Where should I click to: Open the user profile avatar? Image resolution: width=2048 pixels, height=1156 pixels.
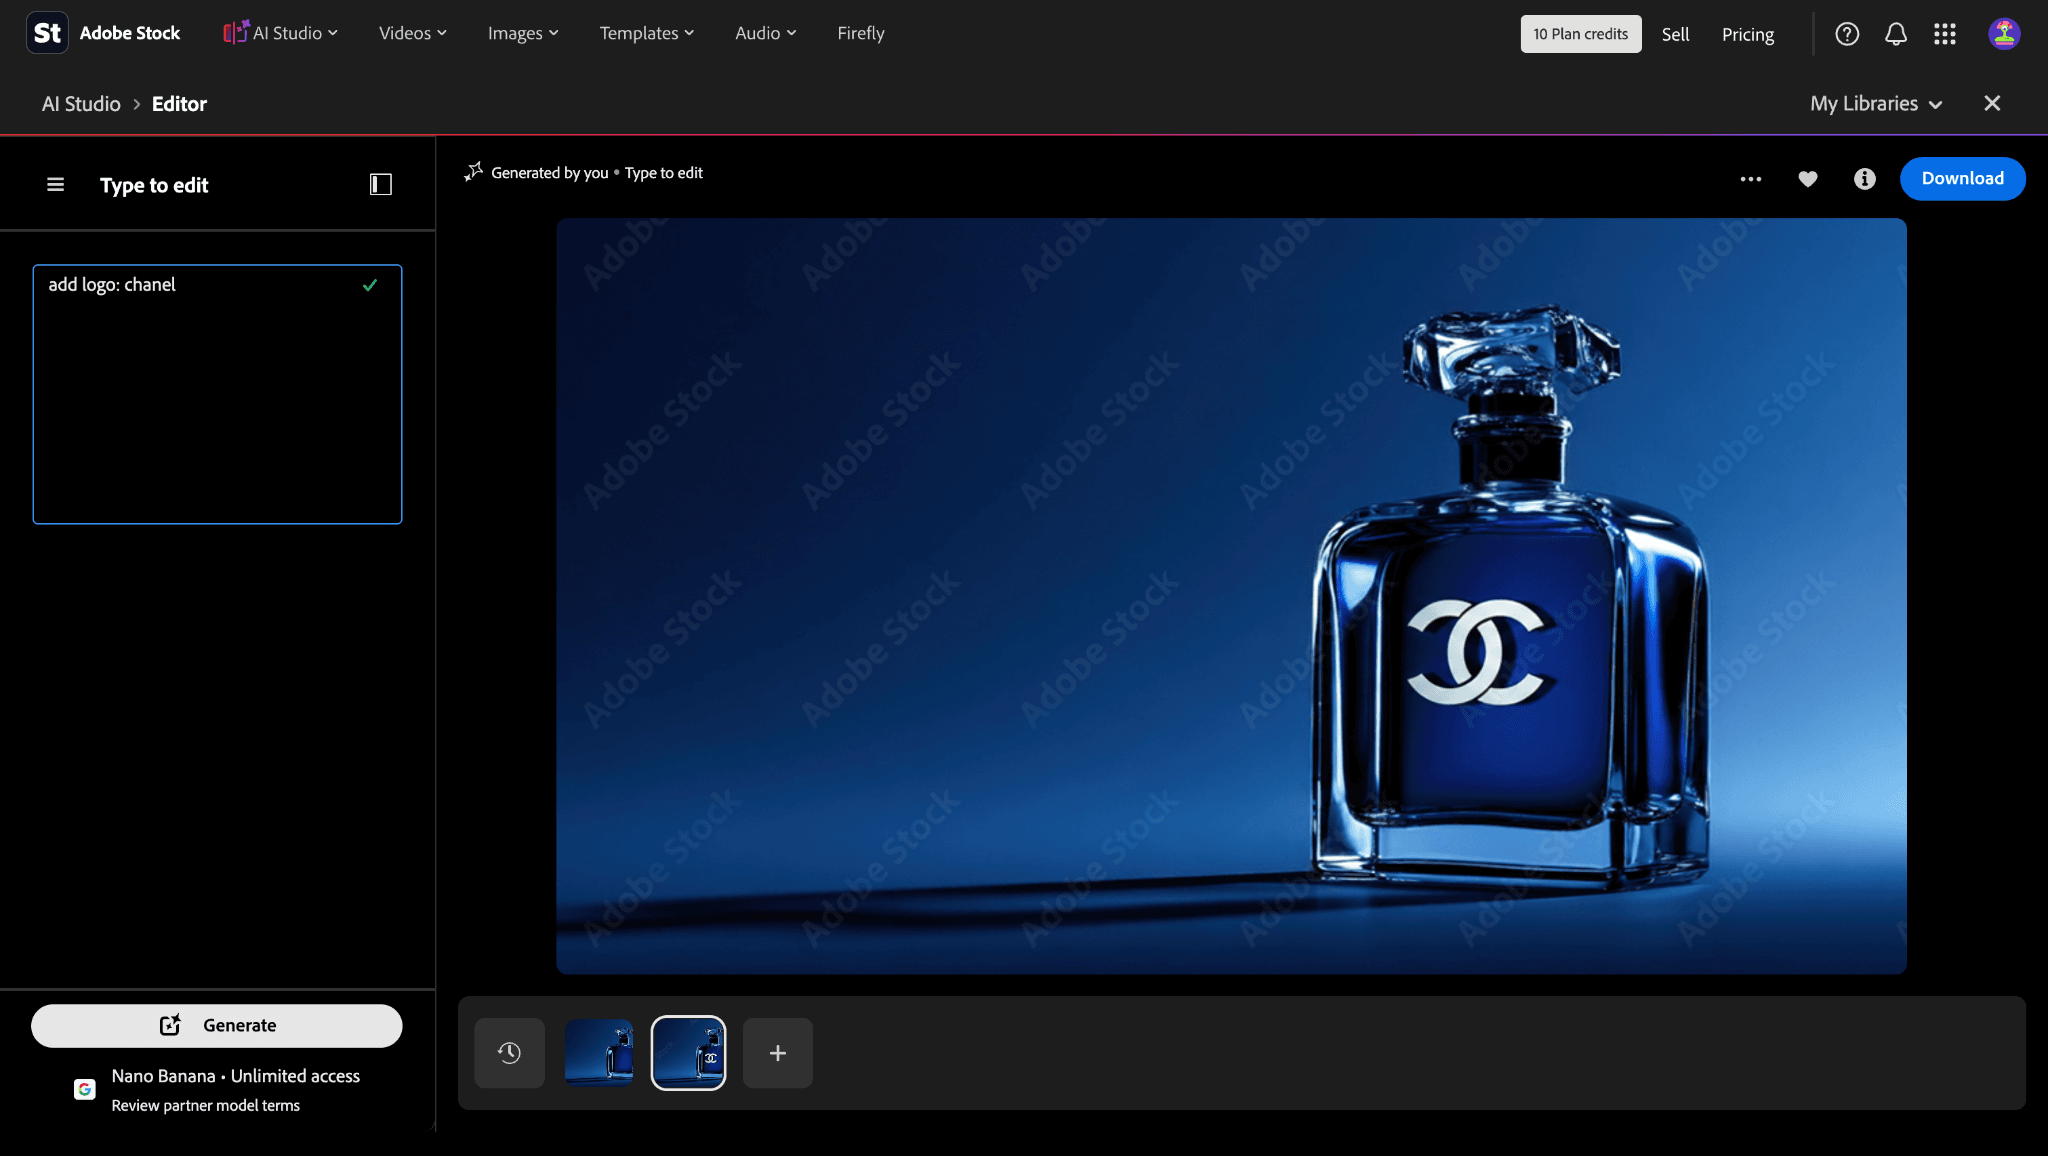click(x=2004, y=34)
